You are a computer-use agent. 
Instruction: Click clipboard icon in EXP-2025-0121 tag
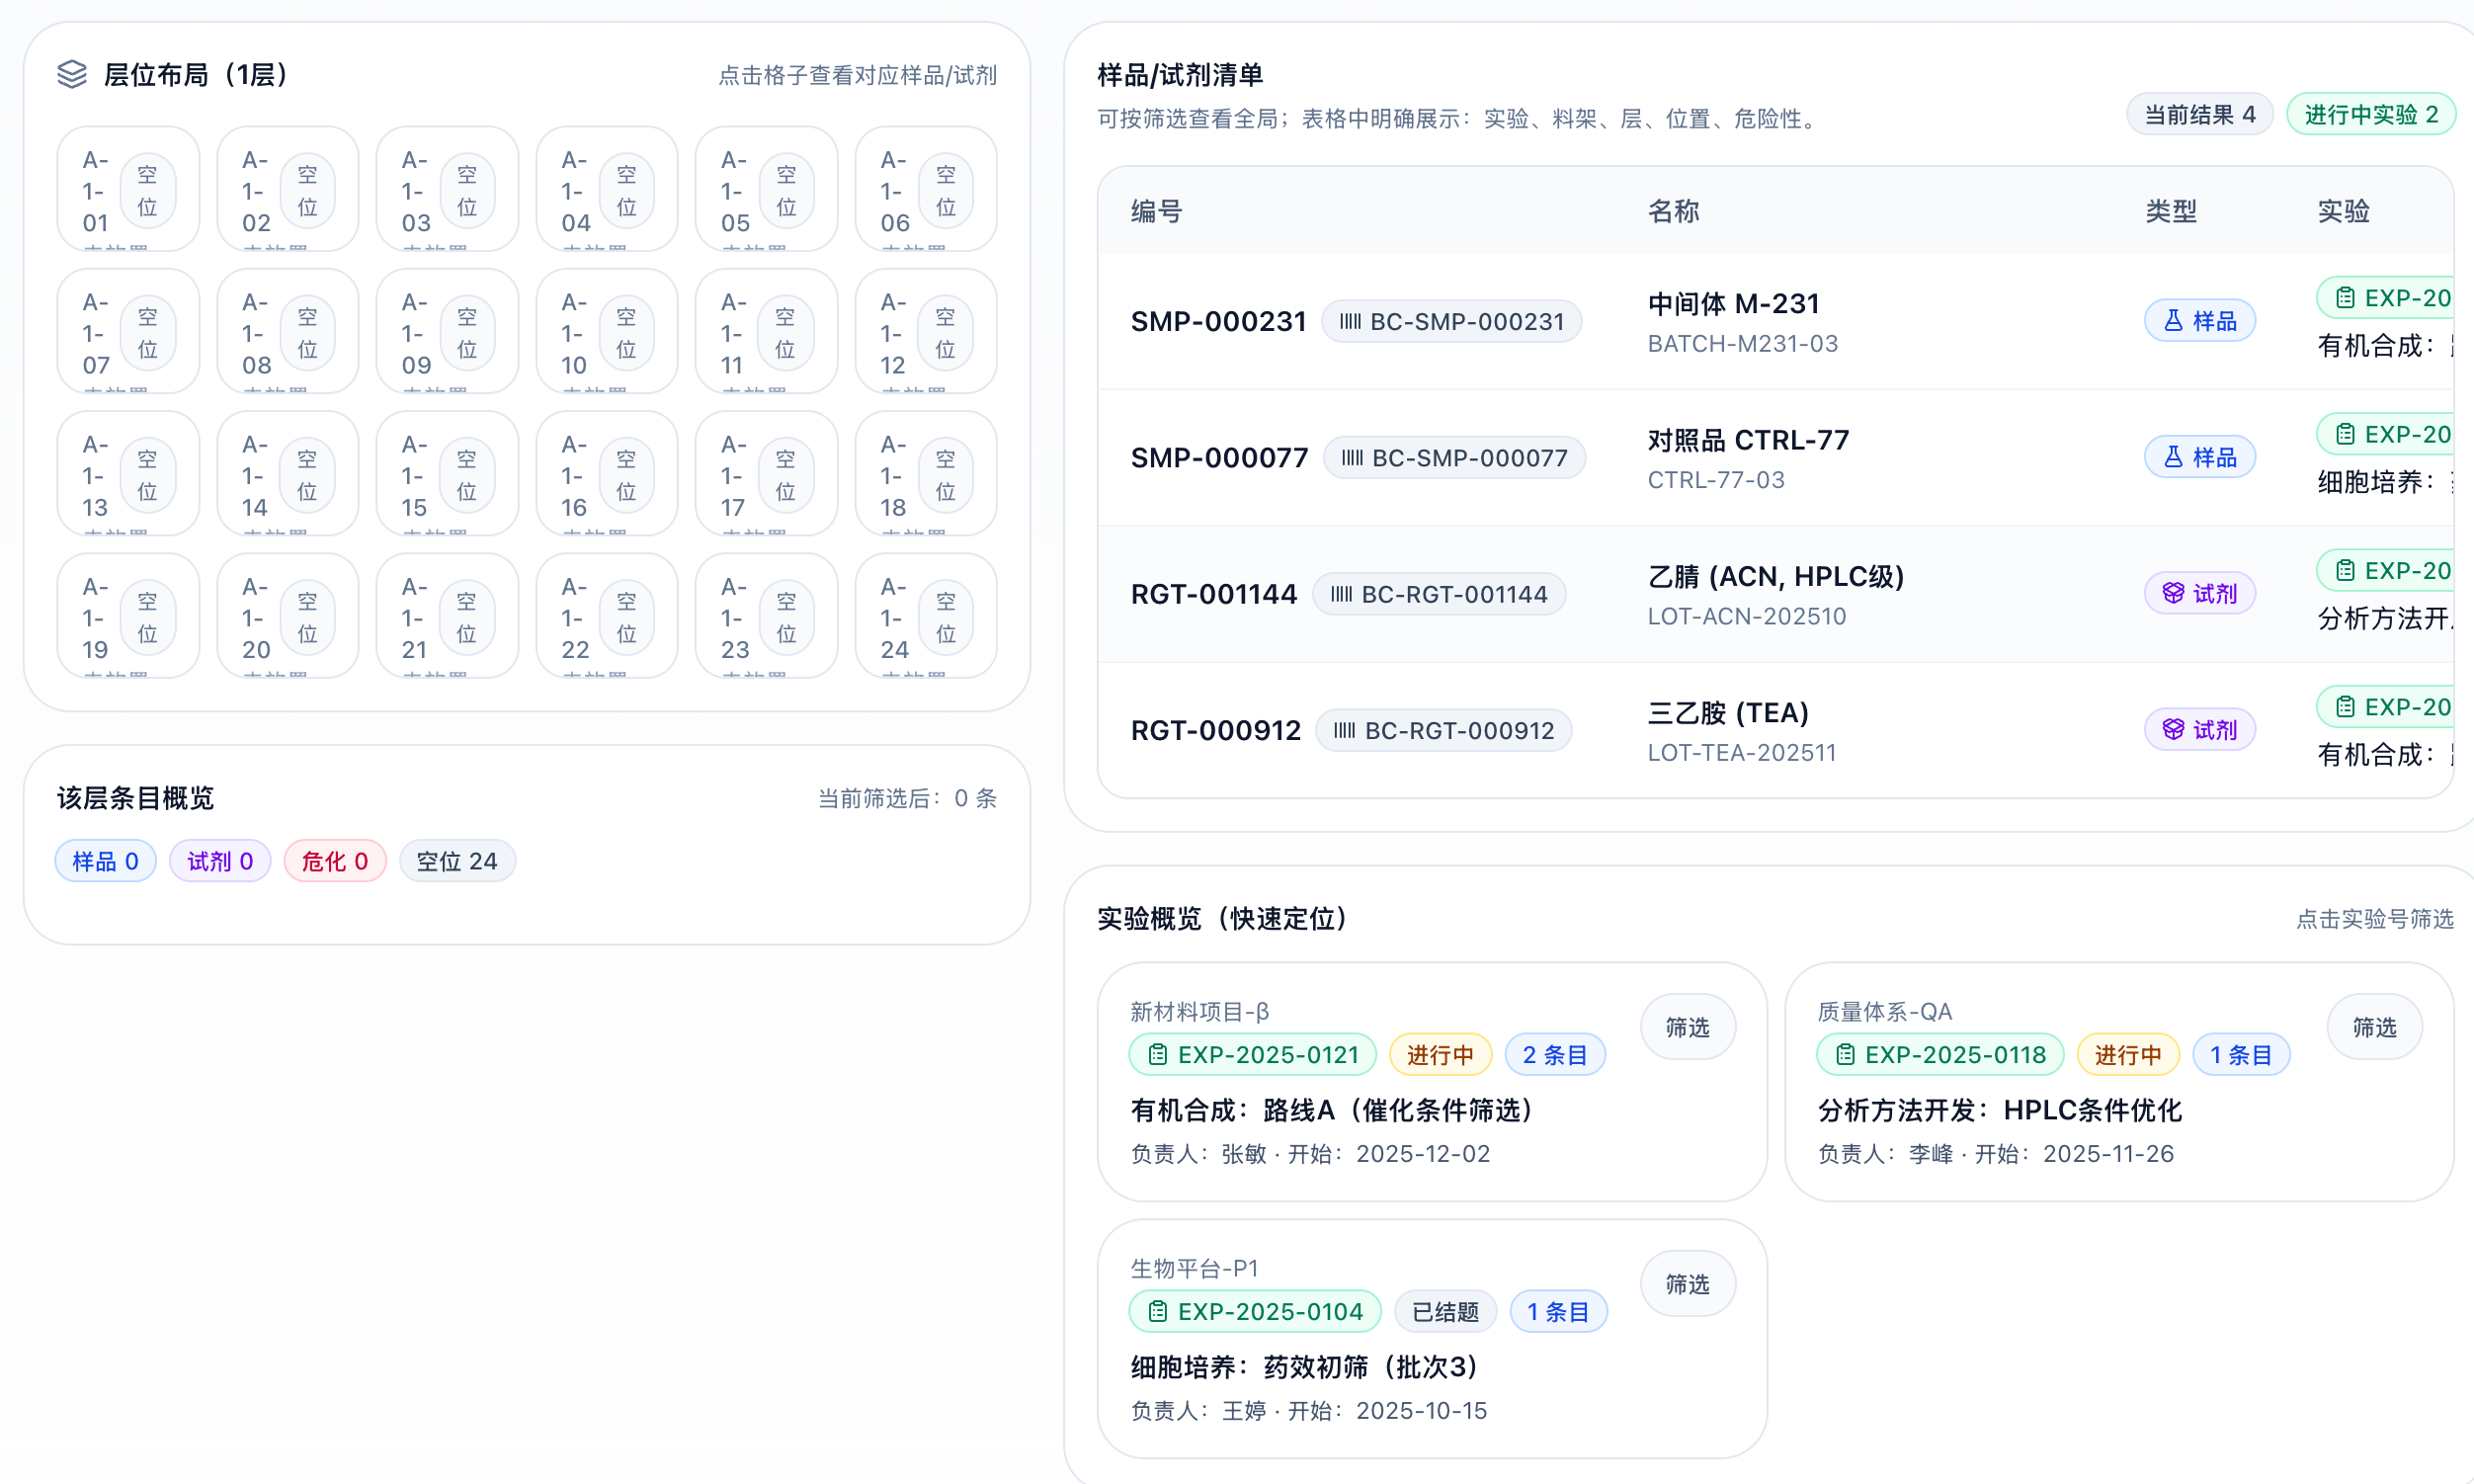pos(1157,1054)
